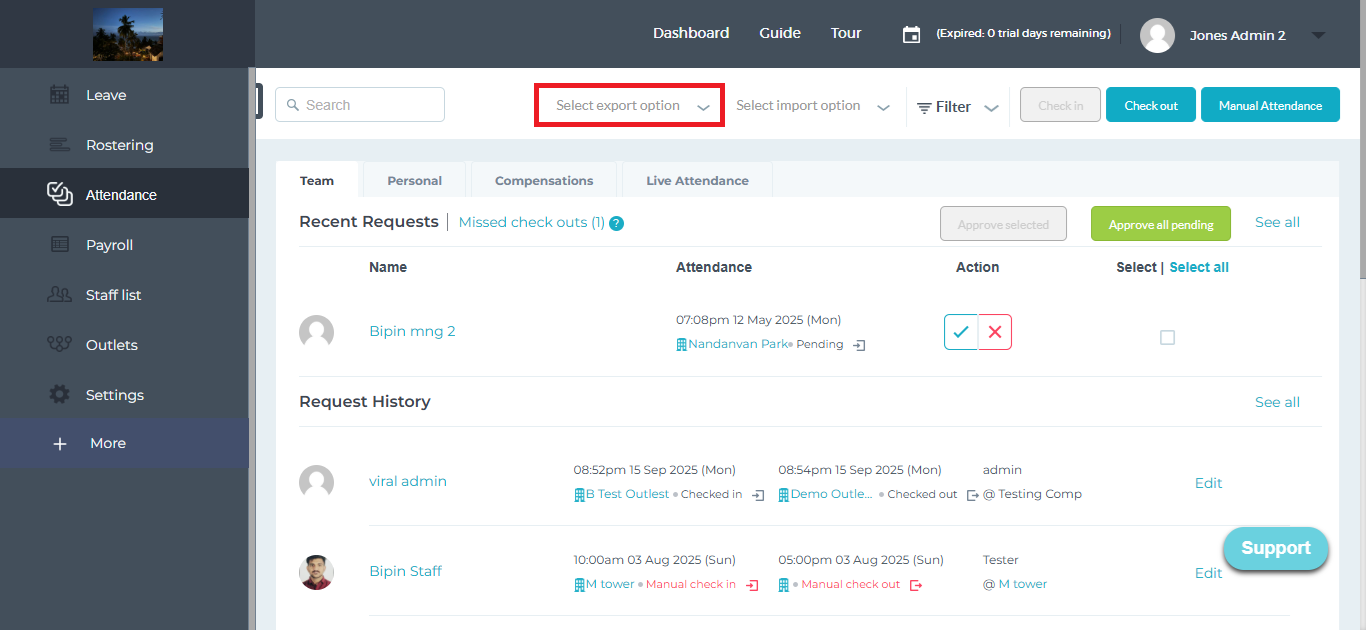
Task: Click the Missed check outs help icon
Action: tap(617, 223)
